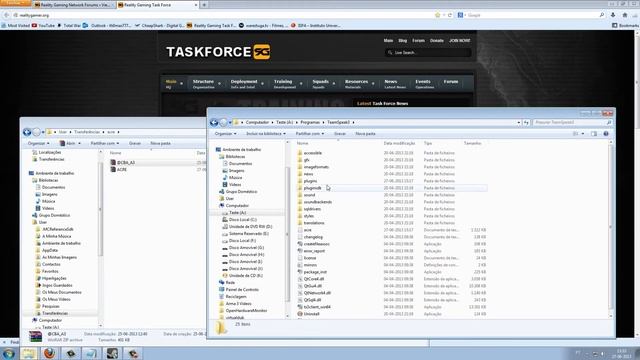Select Painel de Controlo in navigation tree
The height and width of the screenshot is (360, 640).
[242, 289]
